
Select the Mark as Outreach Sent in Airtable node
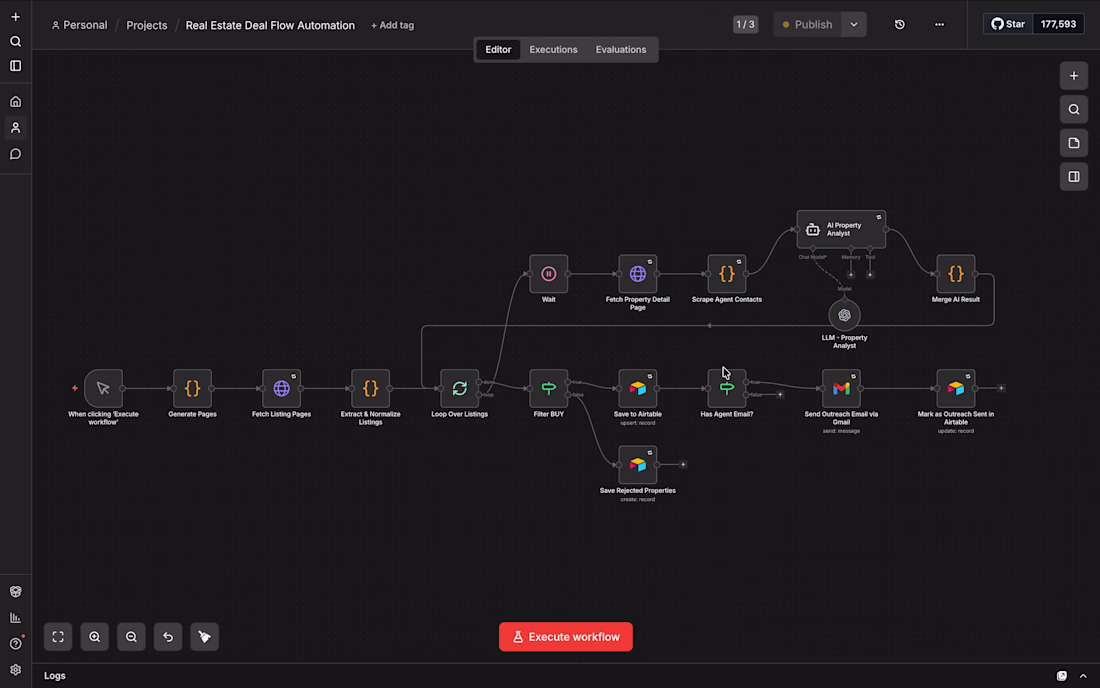955,389
